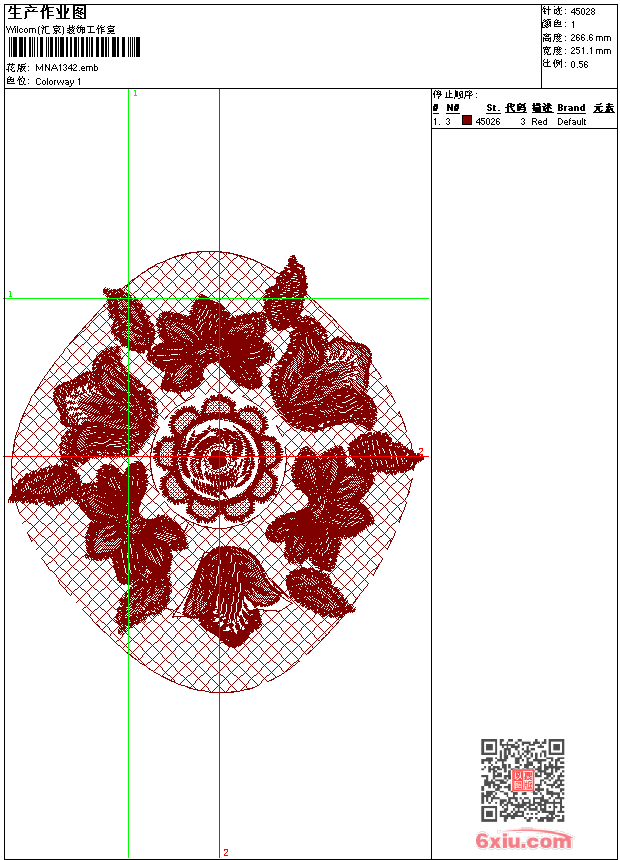Click the file name MNA1342.emb
This screenshot has width=620, height=860.
click(67, 68)
